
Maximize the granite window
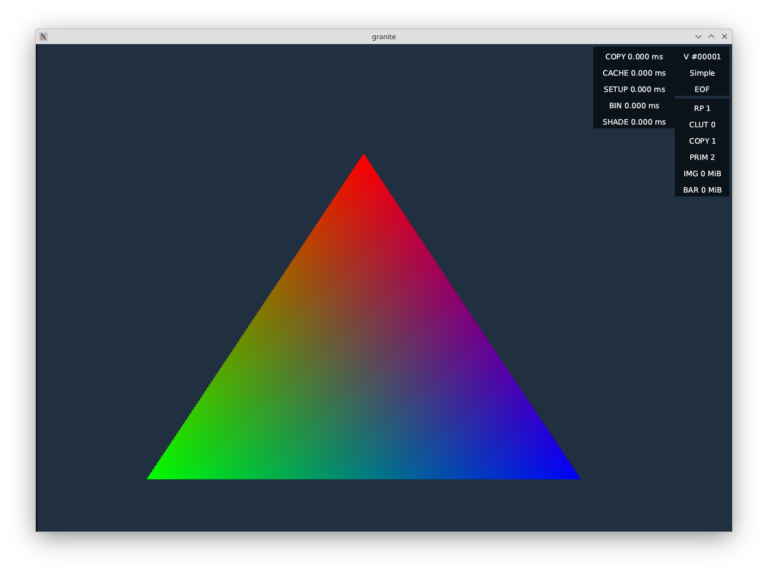[x=711, y=36]
